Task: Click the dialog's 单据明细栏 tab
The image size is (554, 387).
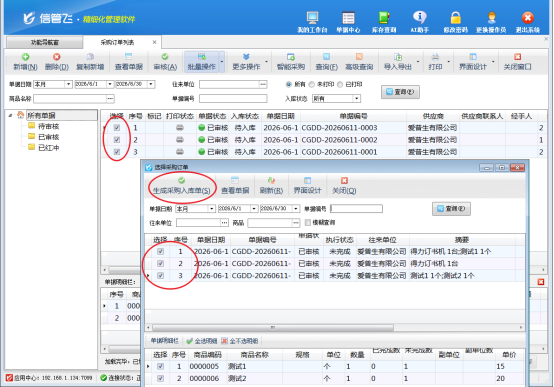Action: [x=164, y=341]
